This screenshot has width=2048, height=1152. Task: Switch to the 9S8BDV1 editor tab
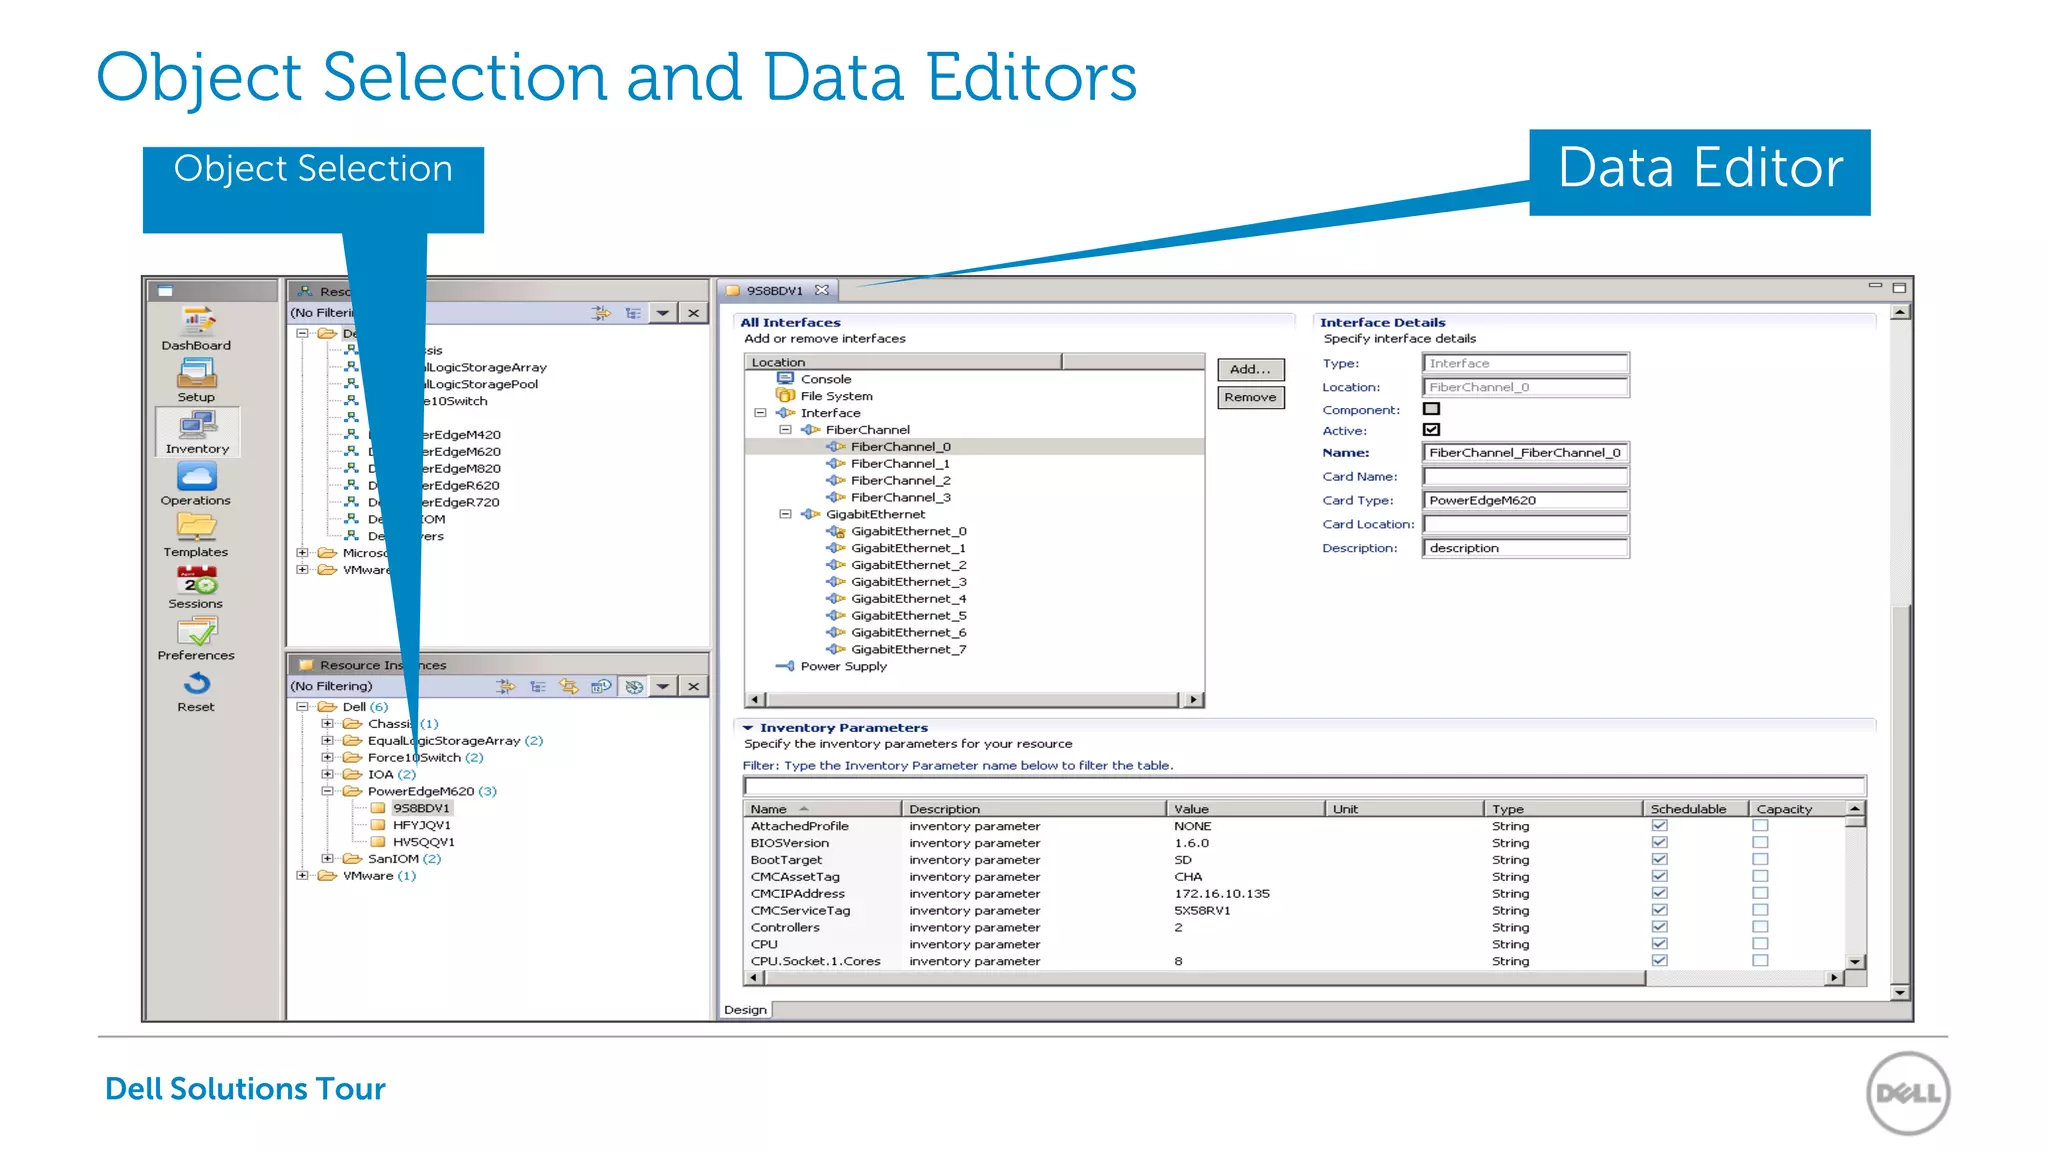tap(776, 291)
